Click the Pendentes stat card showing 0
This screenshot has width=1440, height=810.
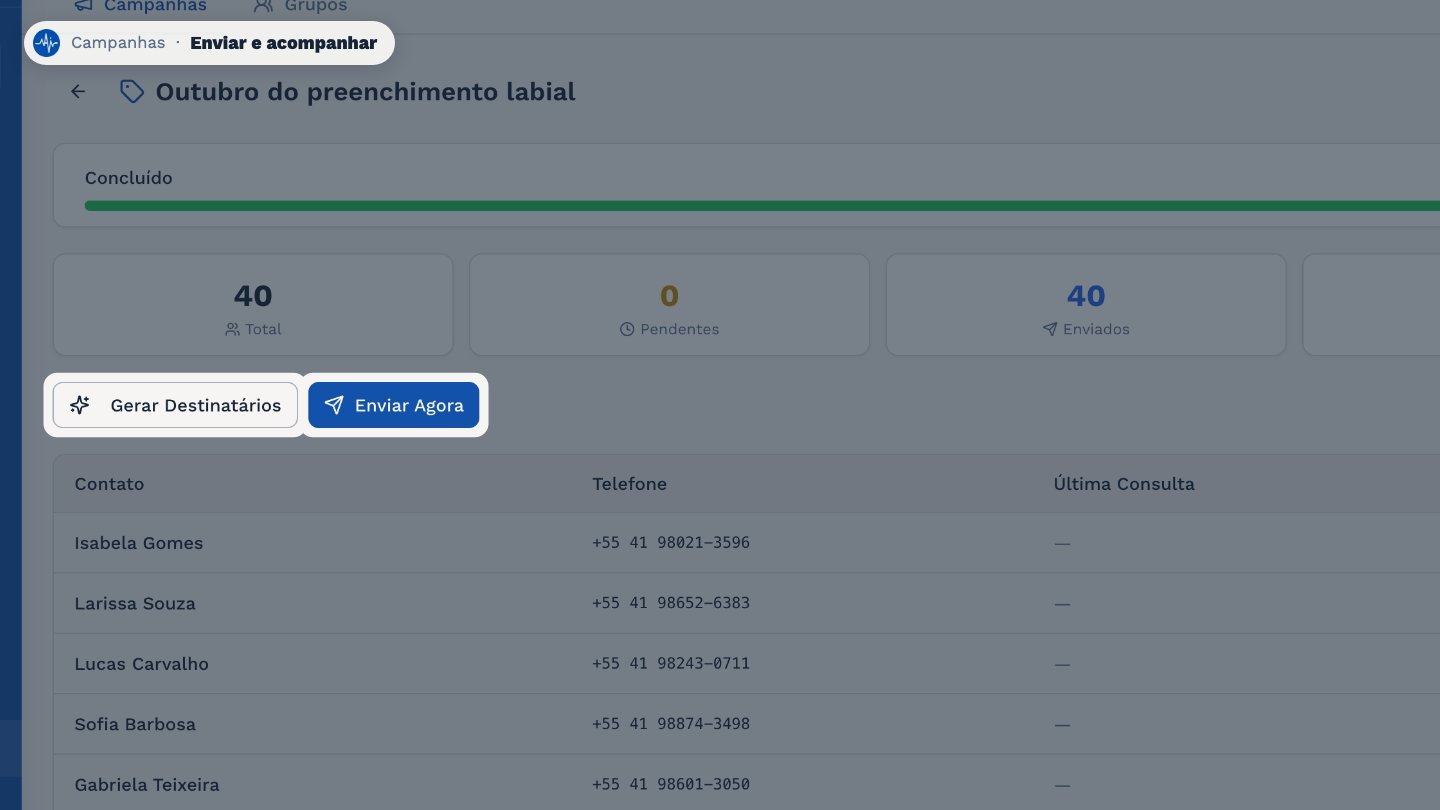pyautogui.click(x=669, y=305)
